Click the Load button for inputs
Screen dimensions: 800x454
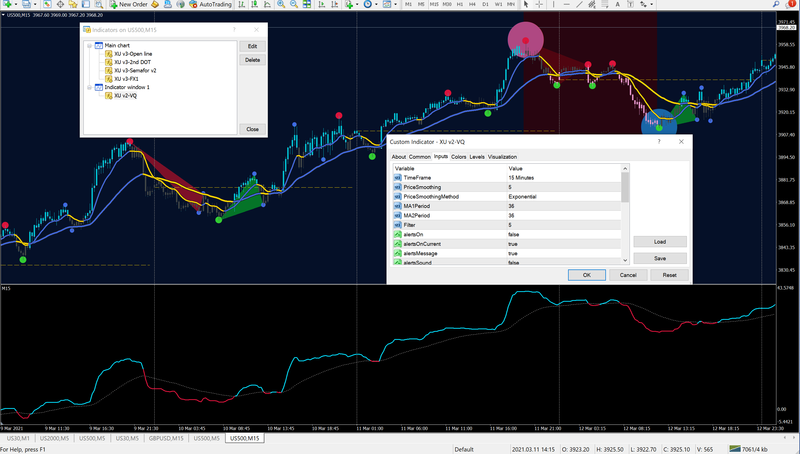(659, 242)
